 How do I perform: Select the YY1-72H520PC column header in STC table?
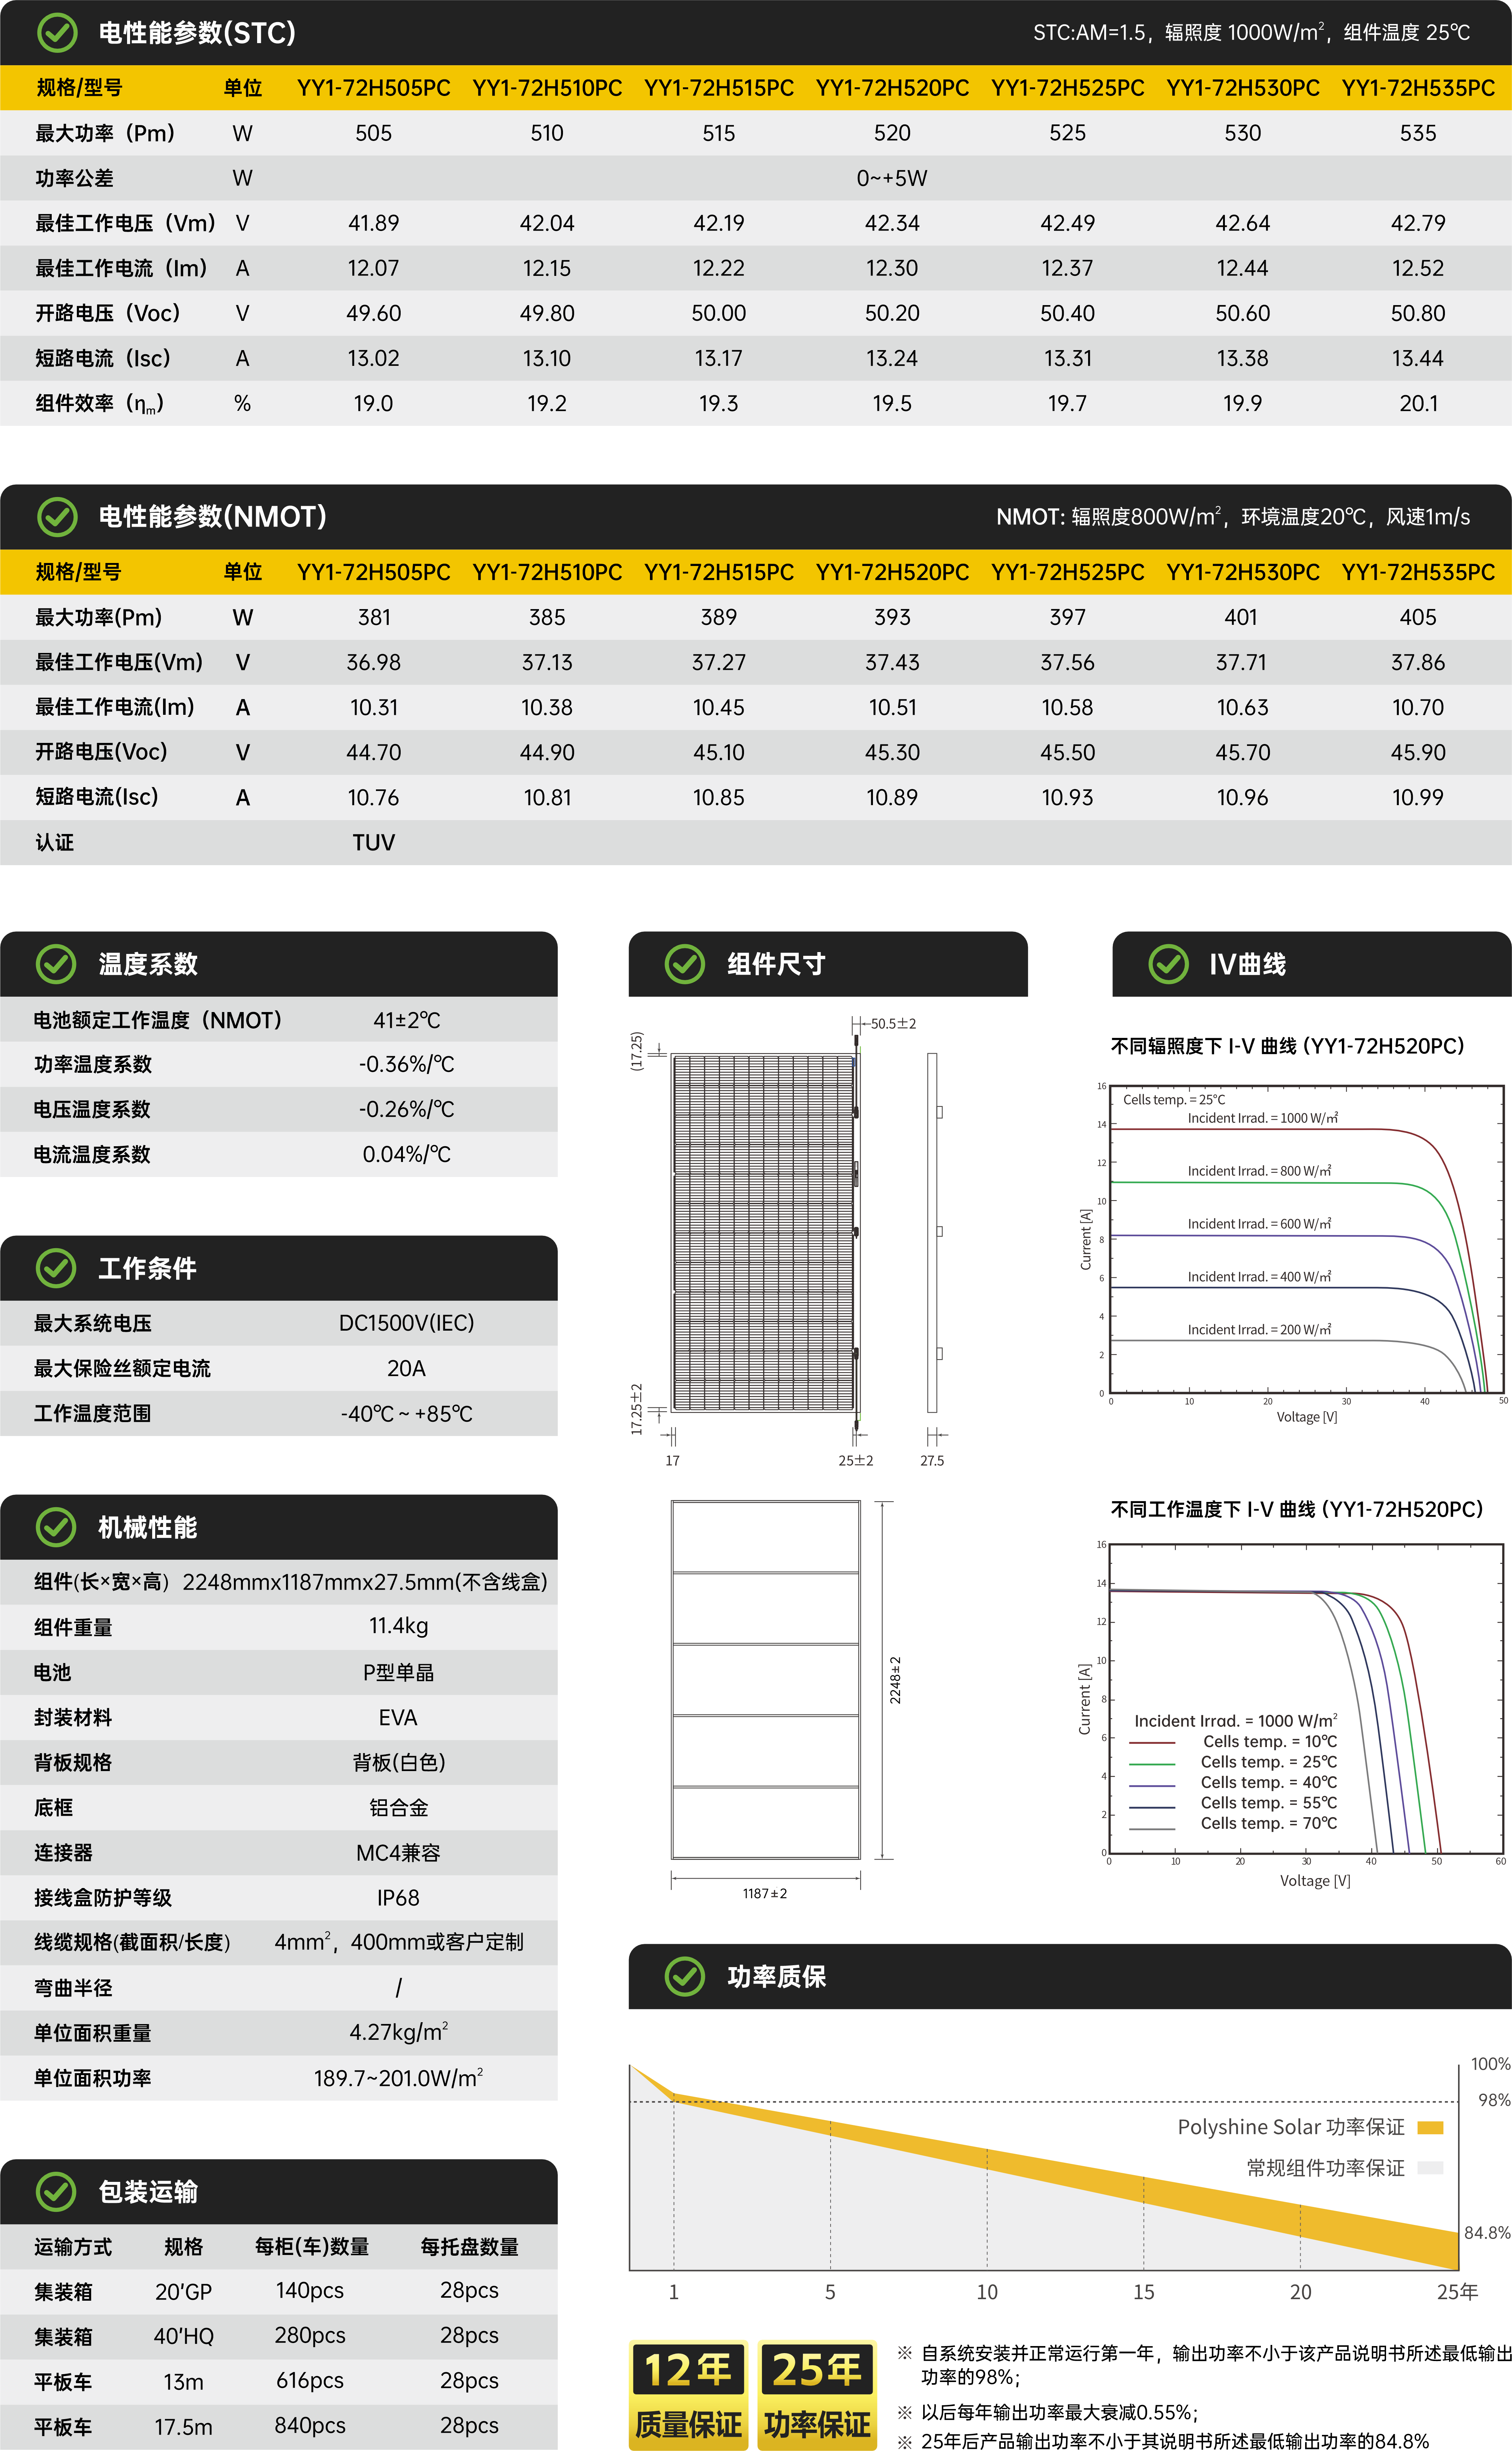tap(892, 88)
